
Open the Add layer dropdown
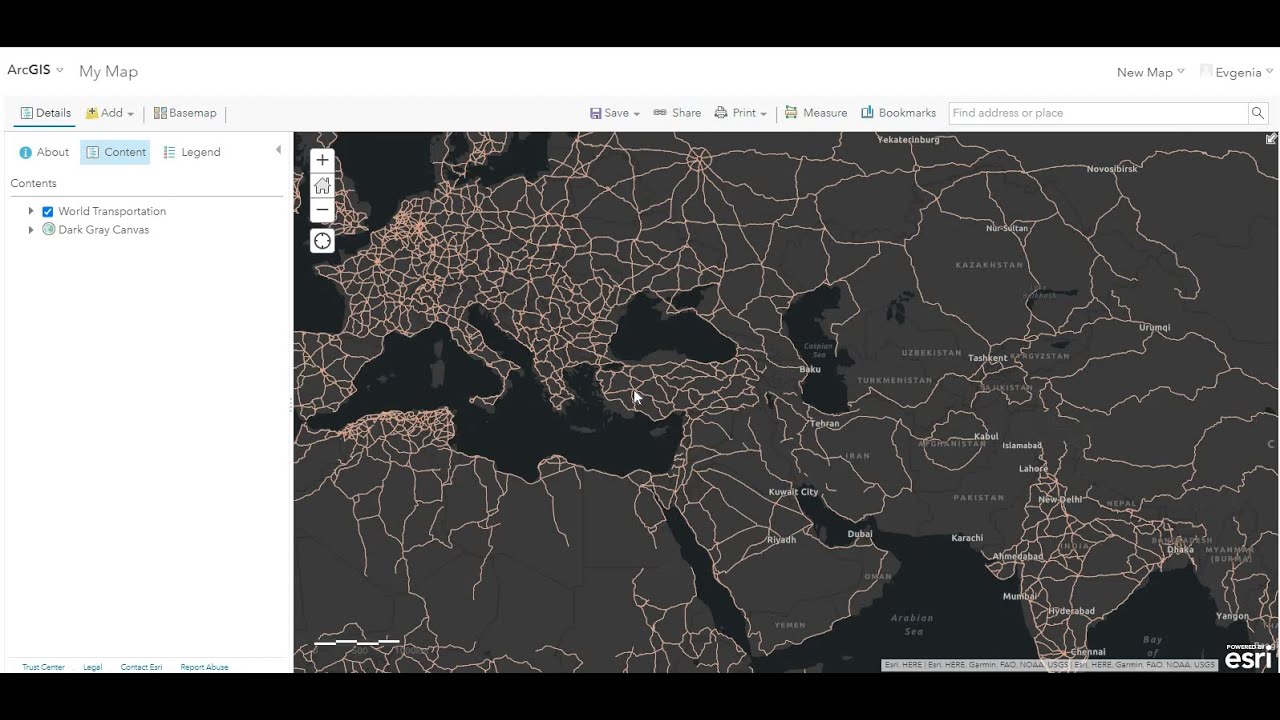tap(110, 113)
